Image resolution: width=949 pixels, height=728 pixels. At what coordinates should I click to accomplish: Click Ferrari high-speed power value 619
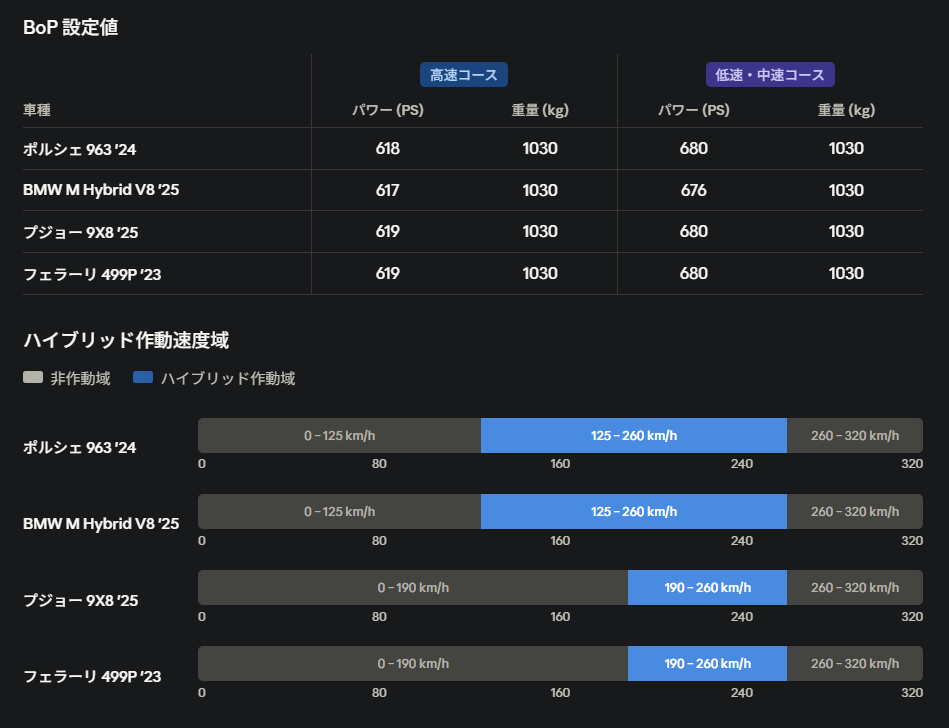coord(387,273)
